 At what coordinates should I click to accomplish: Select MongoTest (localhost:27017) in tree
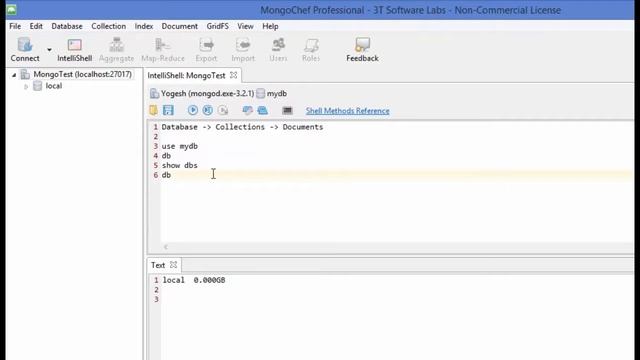tap(82, 74)
